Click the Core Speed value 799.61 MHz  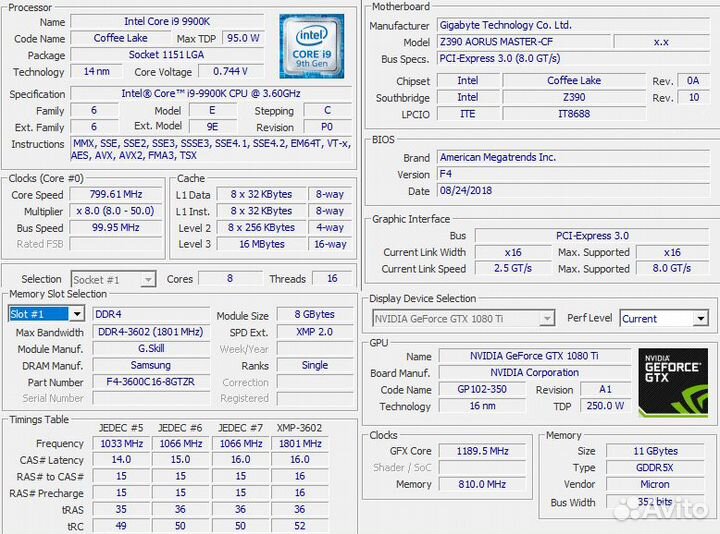pos(116,194)
